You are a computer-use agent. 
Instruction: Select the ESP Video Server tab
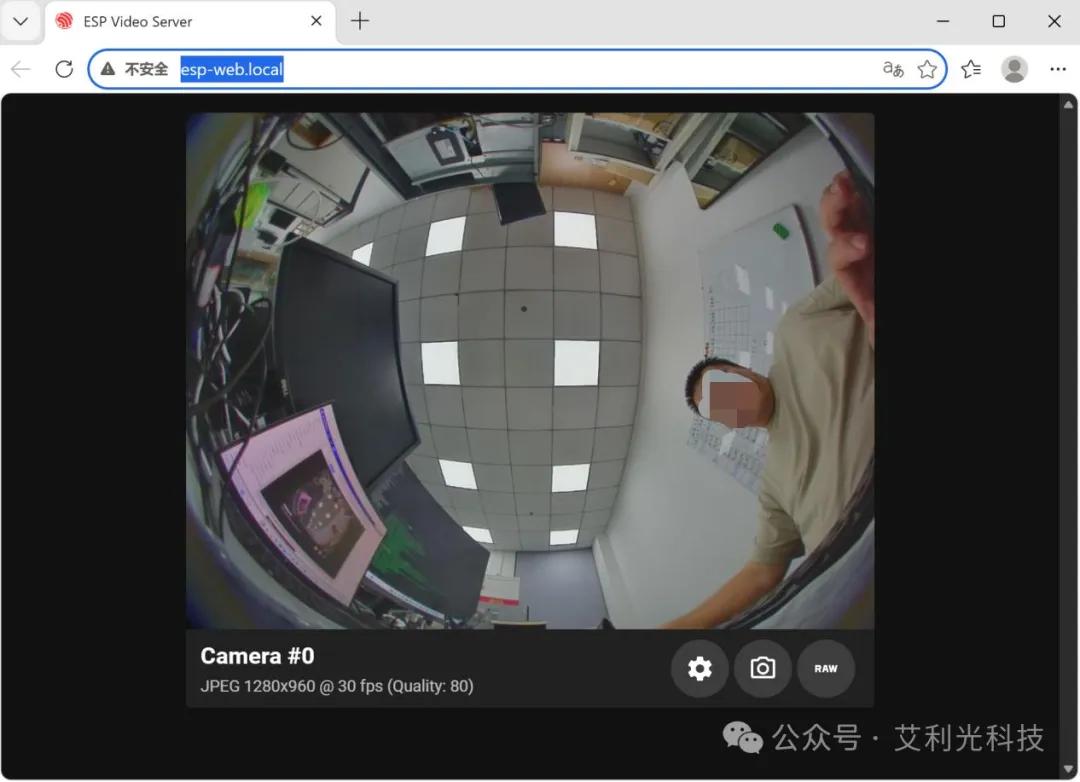pyautogui.click(x=190, y=21)
